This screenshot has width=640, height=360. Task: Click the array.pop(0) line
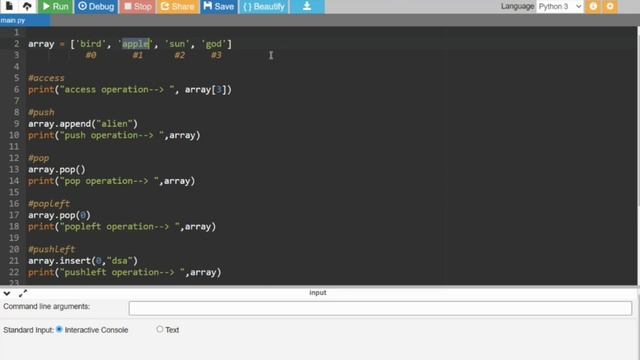coord(59,215)
